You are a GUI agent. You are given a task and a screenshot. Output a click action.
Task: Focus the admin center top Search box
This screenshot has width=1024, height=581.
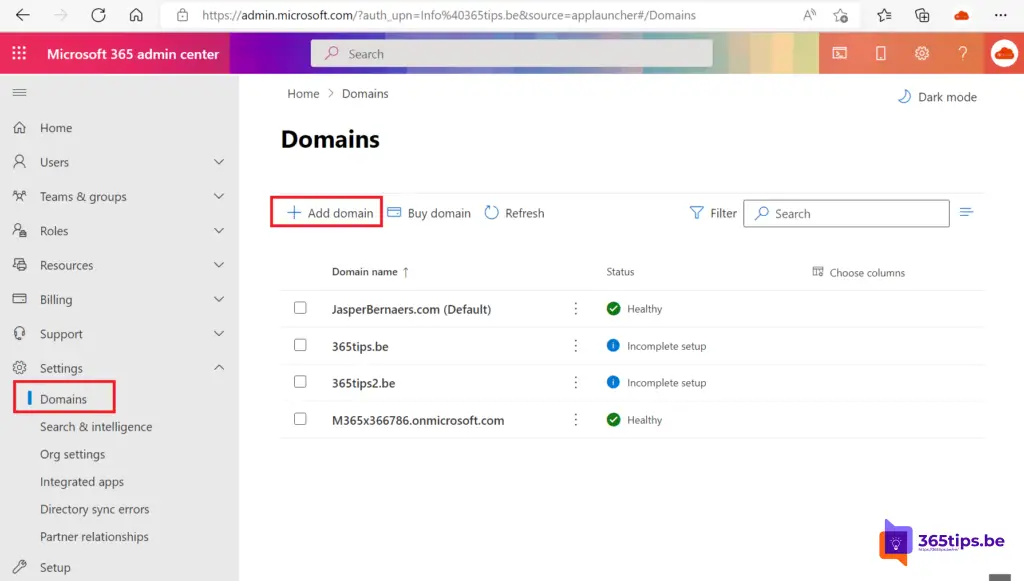511,53
